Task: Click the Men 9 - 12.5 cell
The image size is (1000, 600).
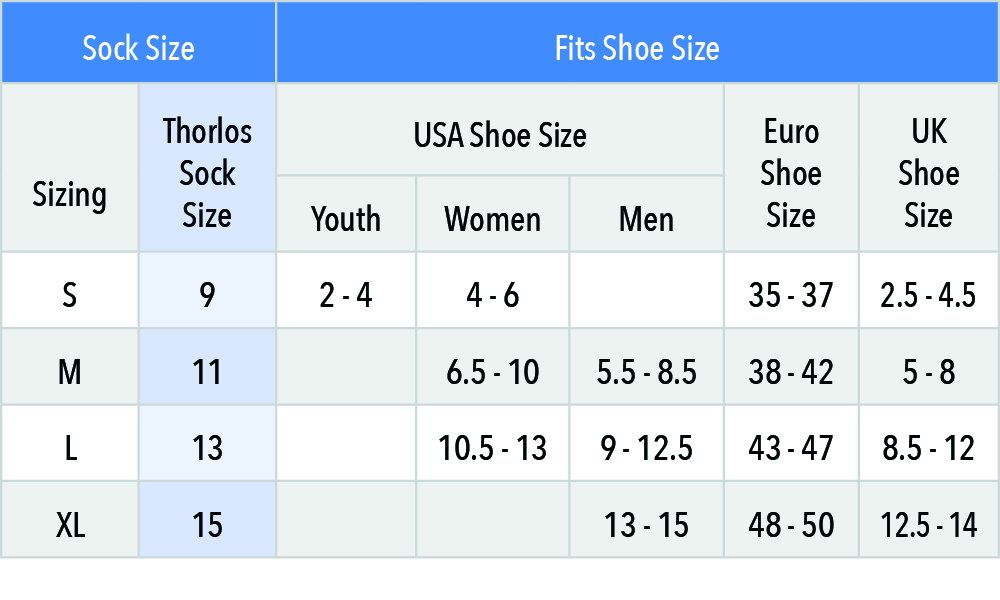Action: coord(647,443)
